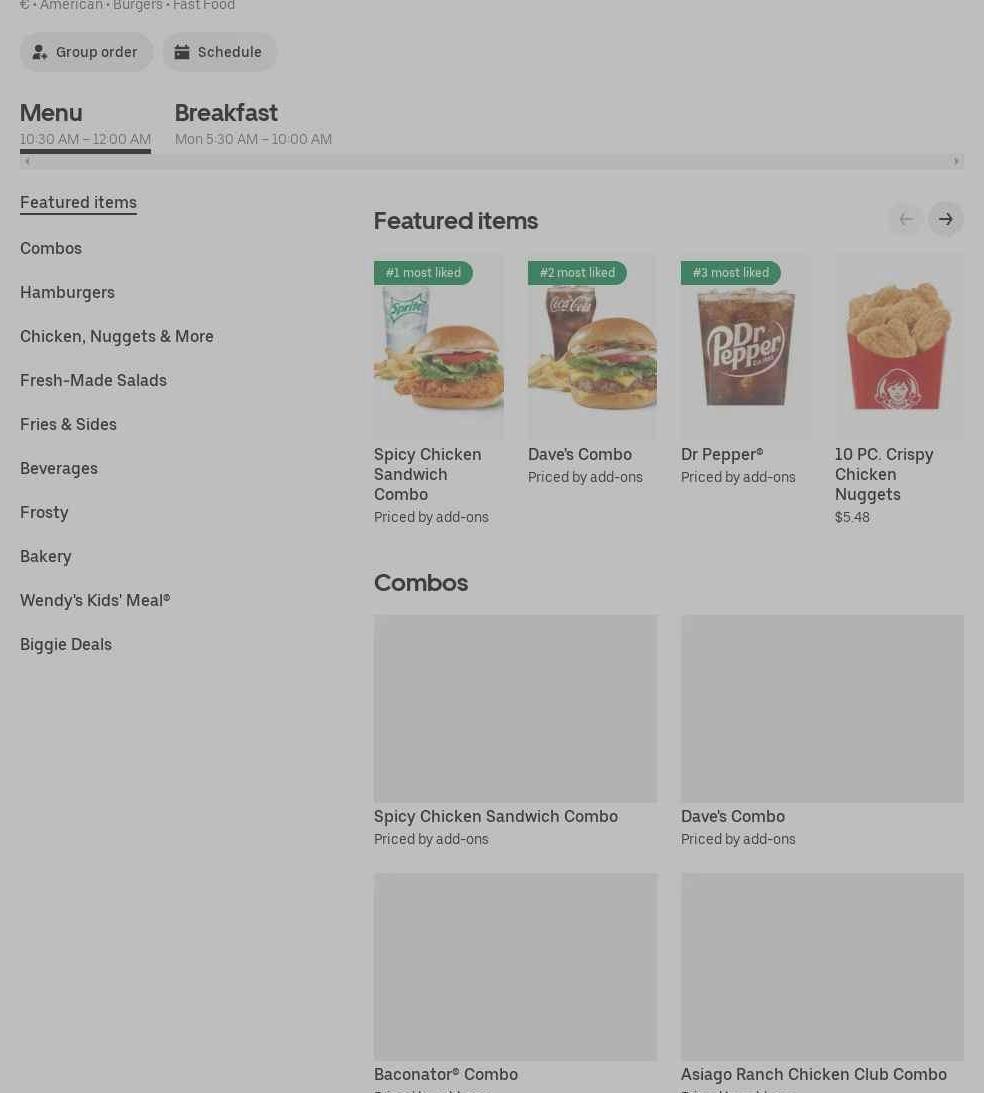Open Dave's Combo in Combos section
The width and height of the screenshot is (984, 1093).
point(822,732)
